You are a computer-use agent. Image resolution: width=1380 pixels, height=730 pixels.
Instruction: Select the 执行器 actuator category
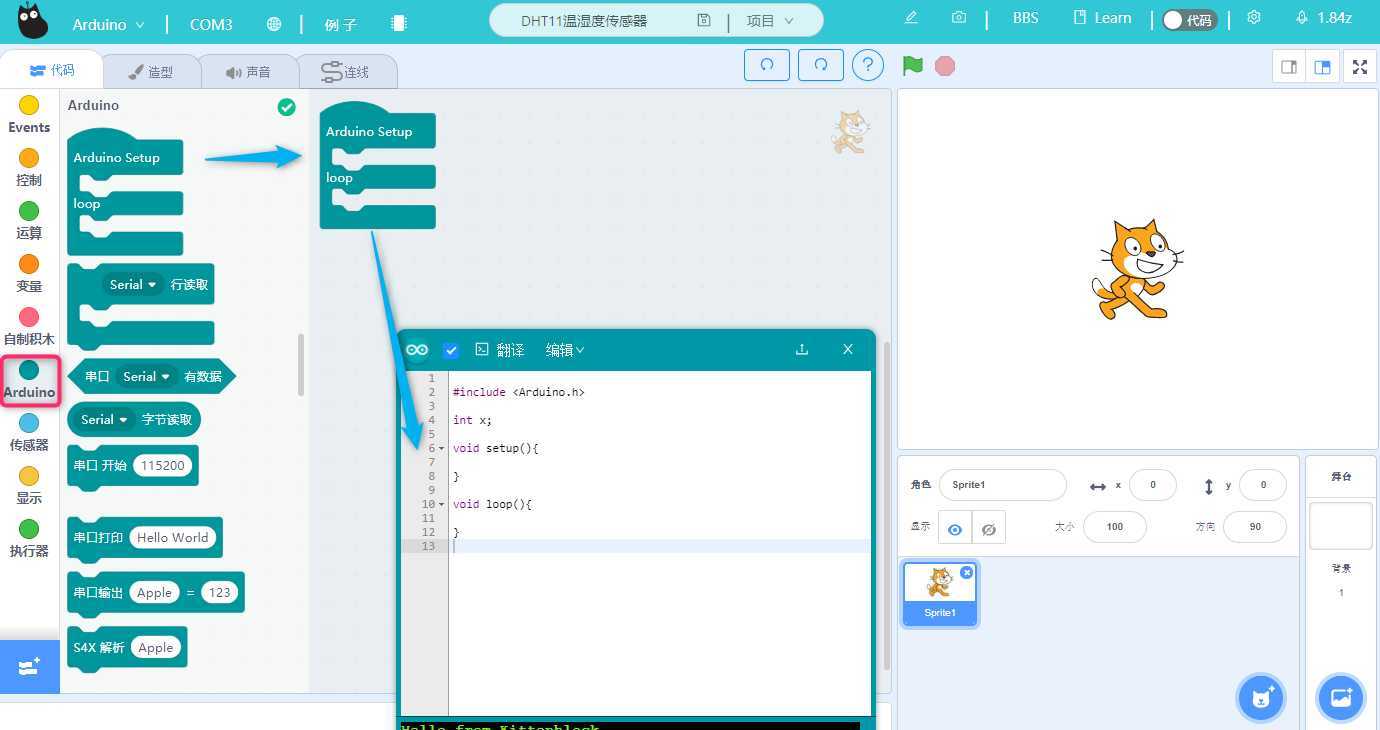(x=29, y=538)
